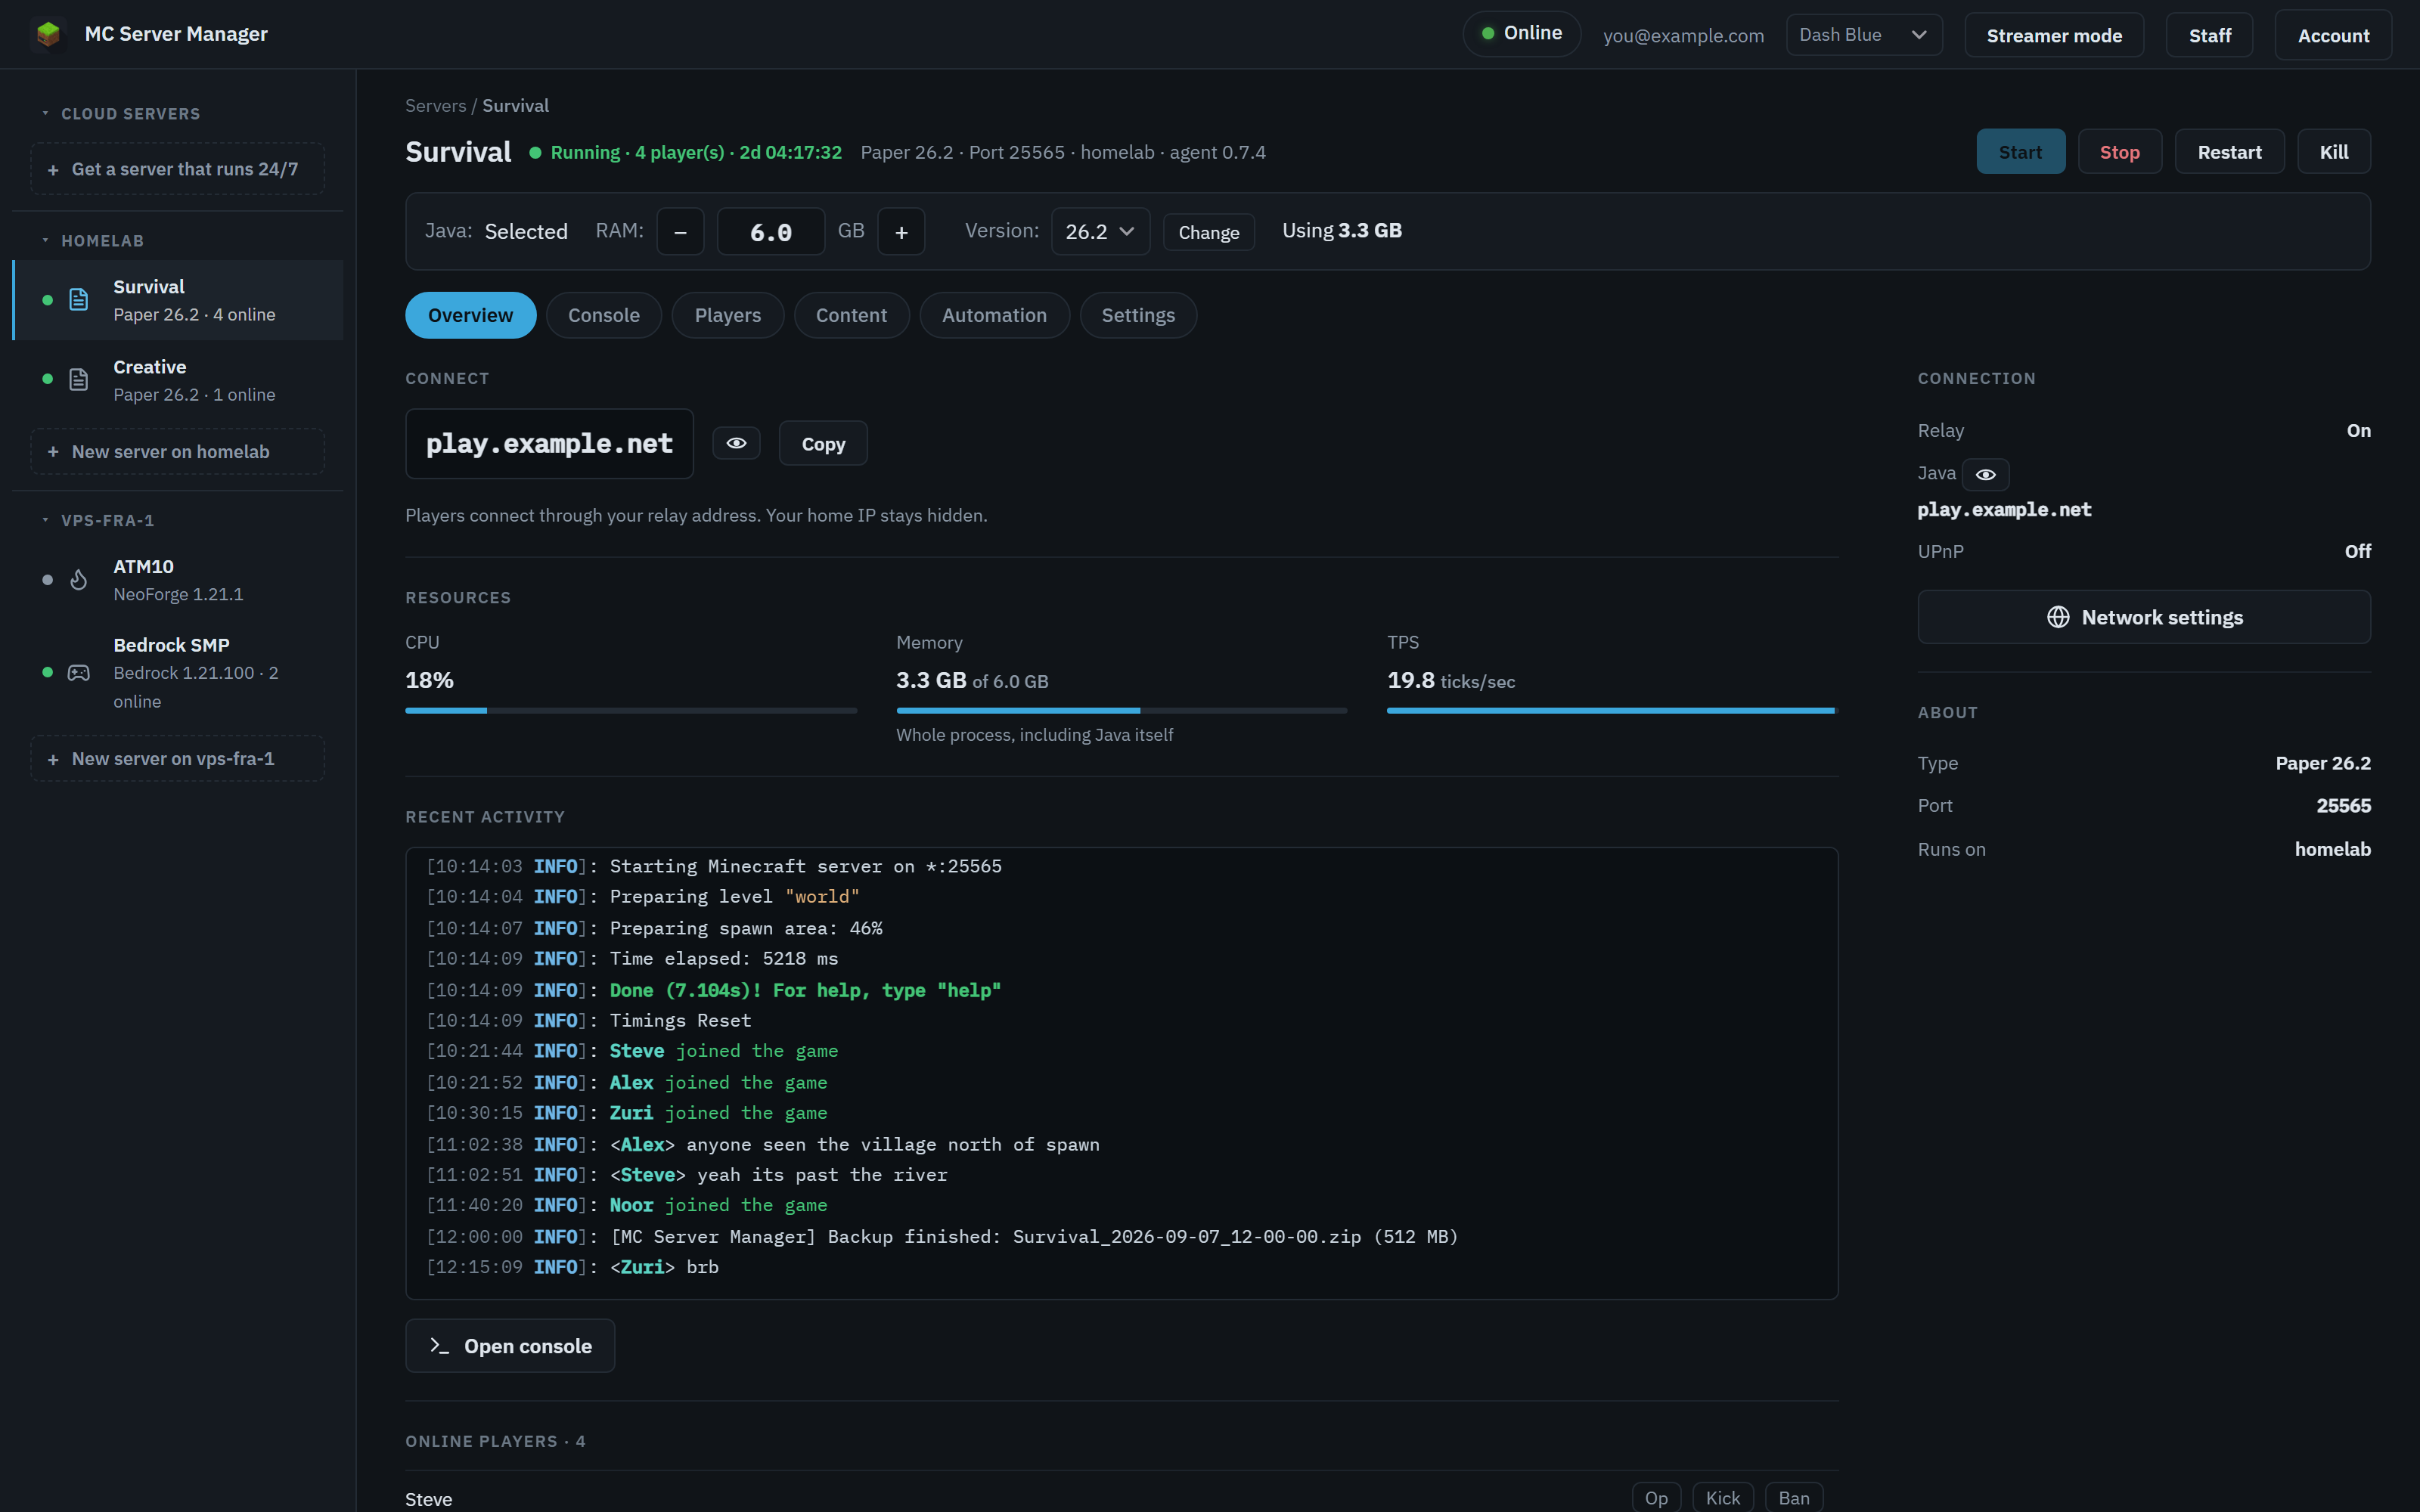Kill the server process
Screen dimensions: 2420x1512
point(2334,152)
